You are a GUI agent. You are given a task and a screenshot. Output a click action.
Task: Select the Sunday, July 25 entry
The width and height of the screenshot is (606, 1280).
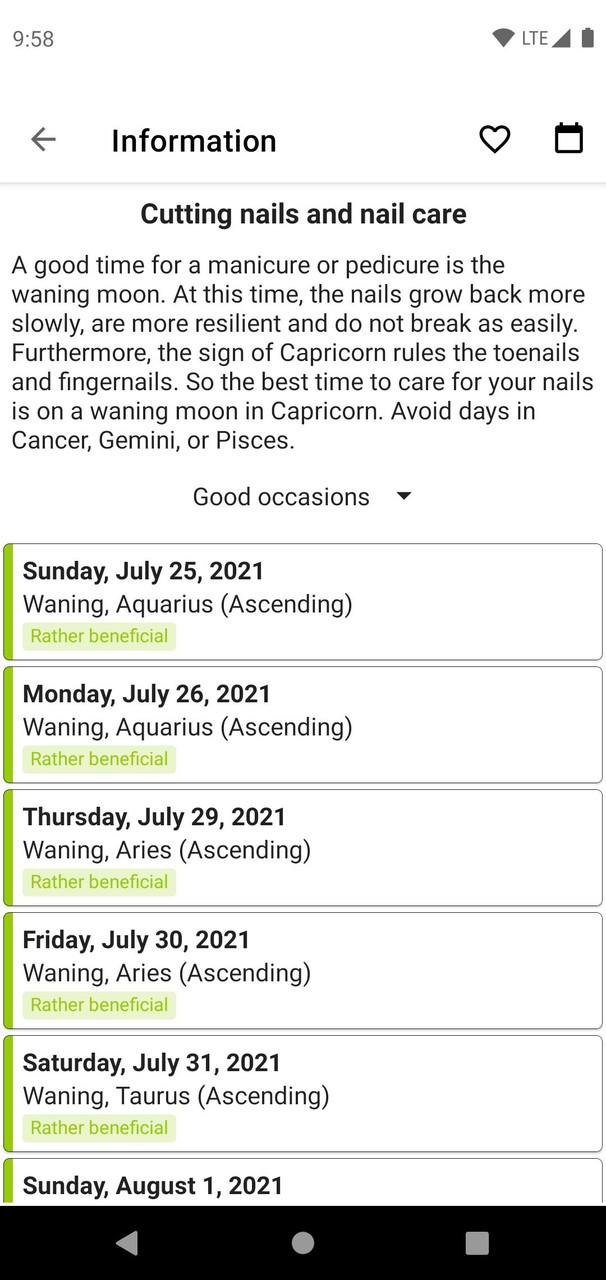[303, 601]
